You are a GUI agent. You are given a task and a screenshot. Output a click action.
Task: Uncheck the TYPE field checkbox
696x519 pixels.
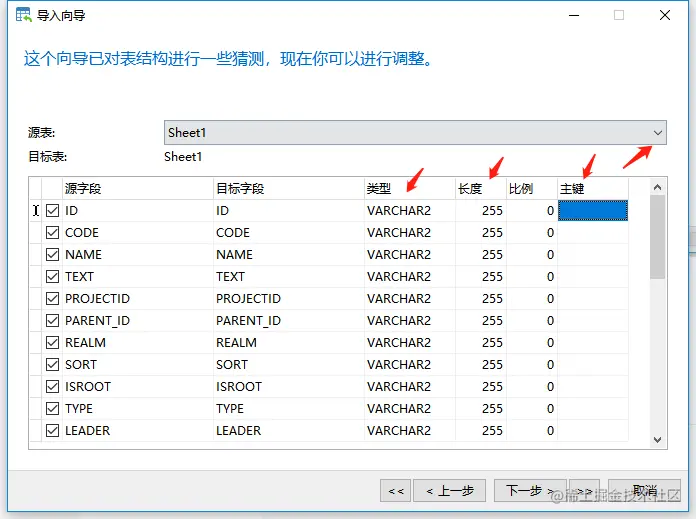[x=52, y=408]
